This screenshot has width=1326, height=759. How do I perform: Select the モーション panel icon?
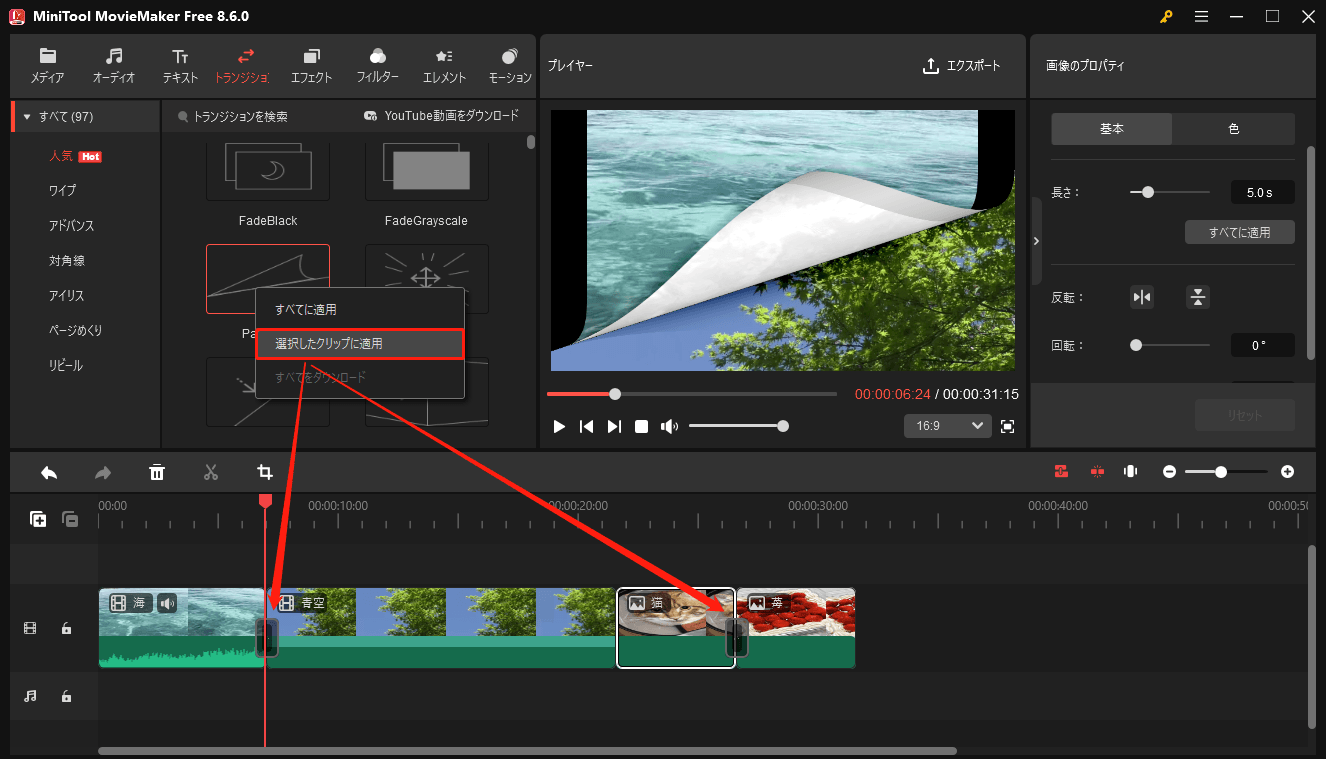[509, 64]
